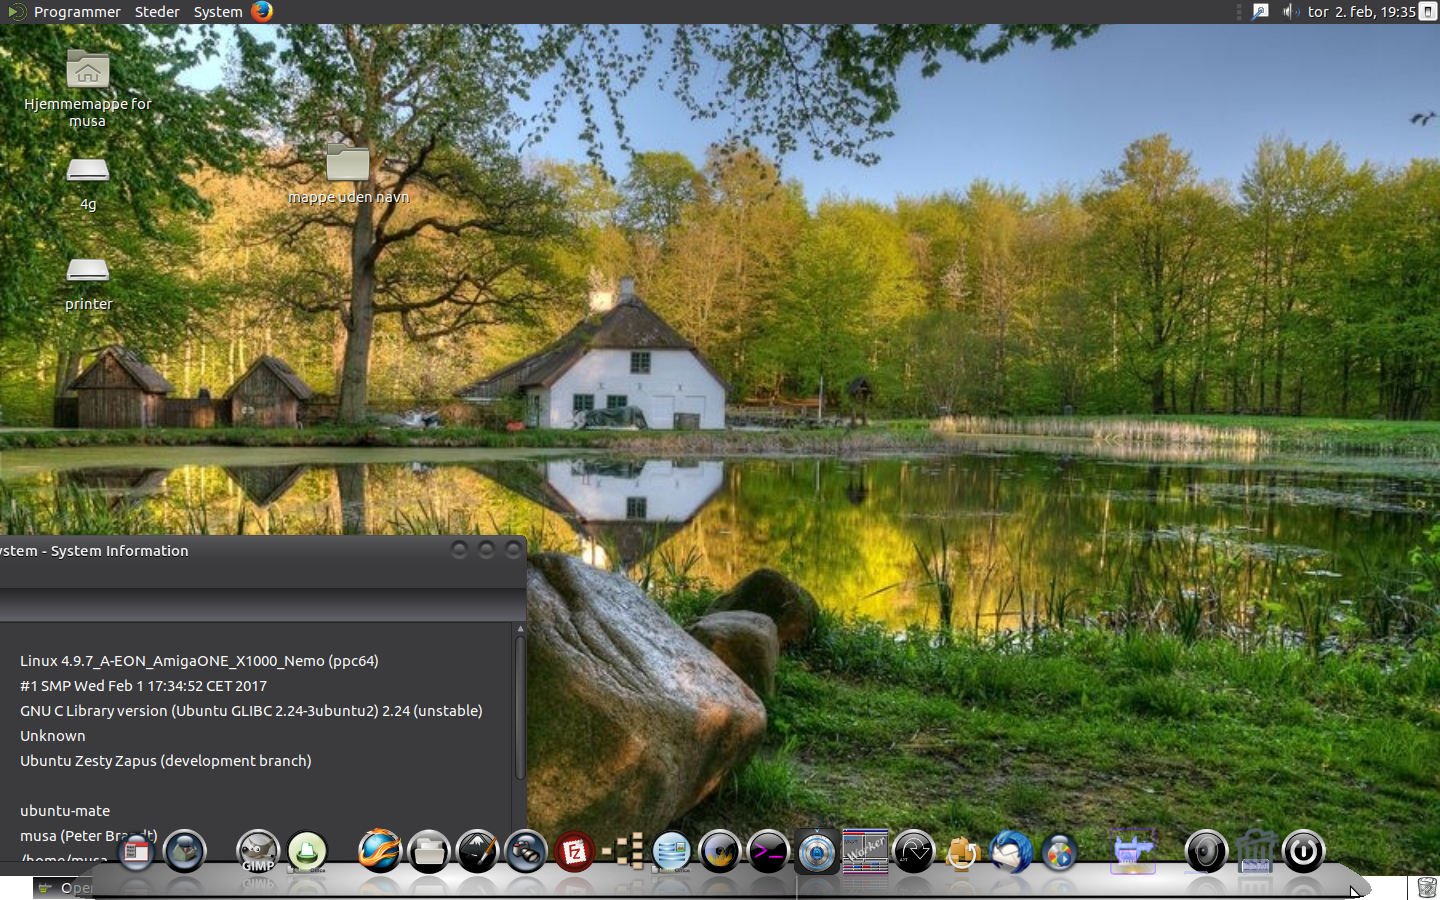Screen dimensions: 1440x900
Task: Open the terminal icon in dock
Action: point(768,852)
